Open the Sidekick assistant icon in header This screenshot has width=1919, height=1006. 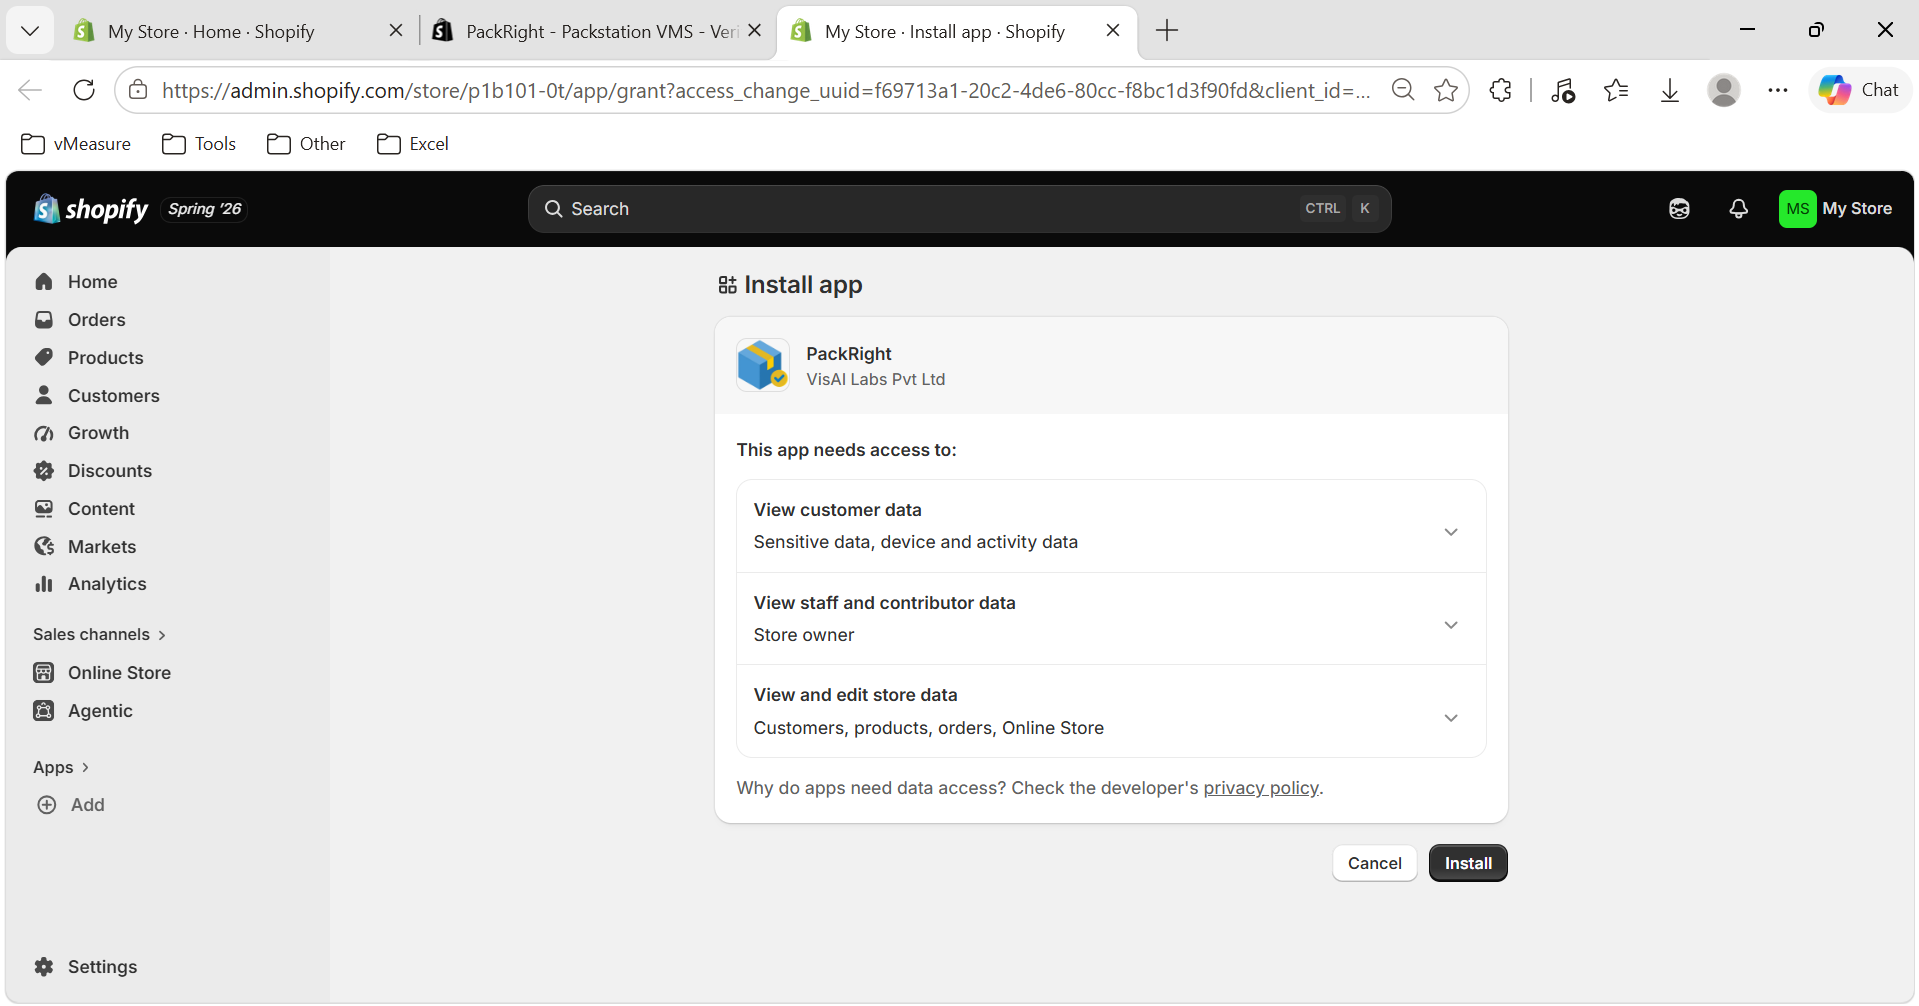coord(1680,209)
